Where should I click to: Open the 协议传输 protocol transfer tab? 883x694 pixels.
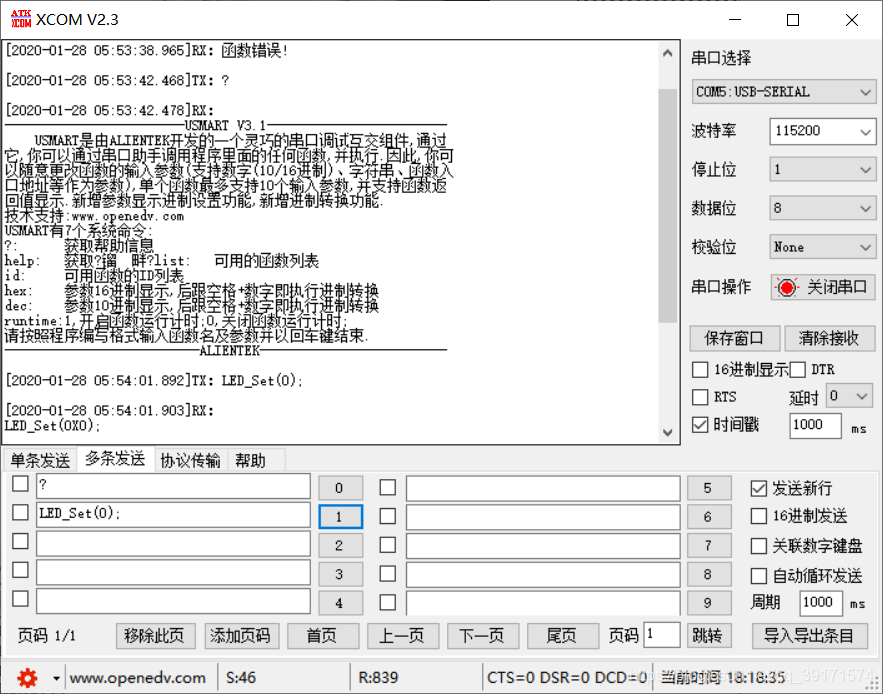click(x=190, y=461)
